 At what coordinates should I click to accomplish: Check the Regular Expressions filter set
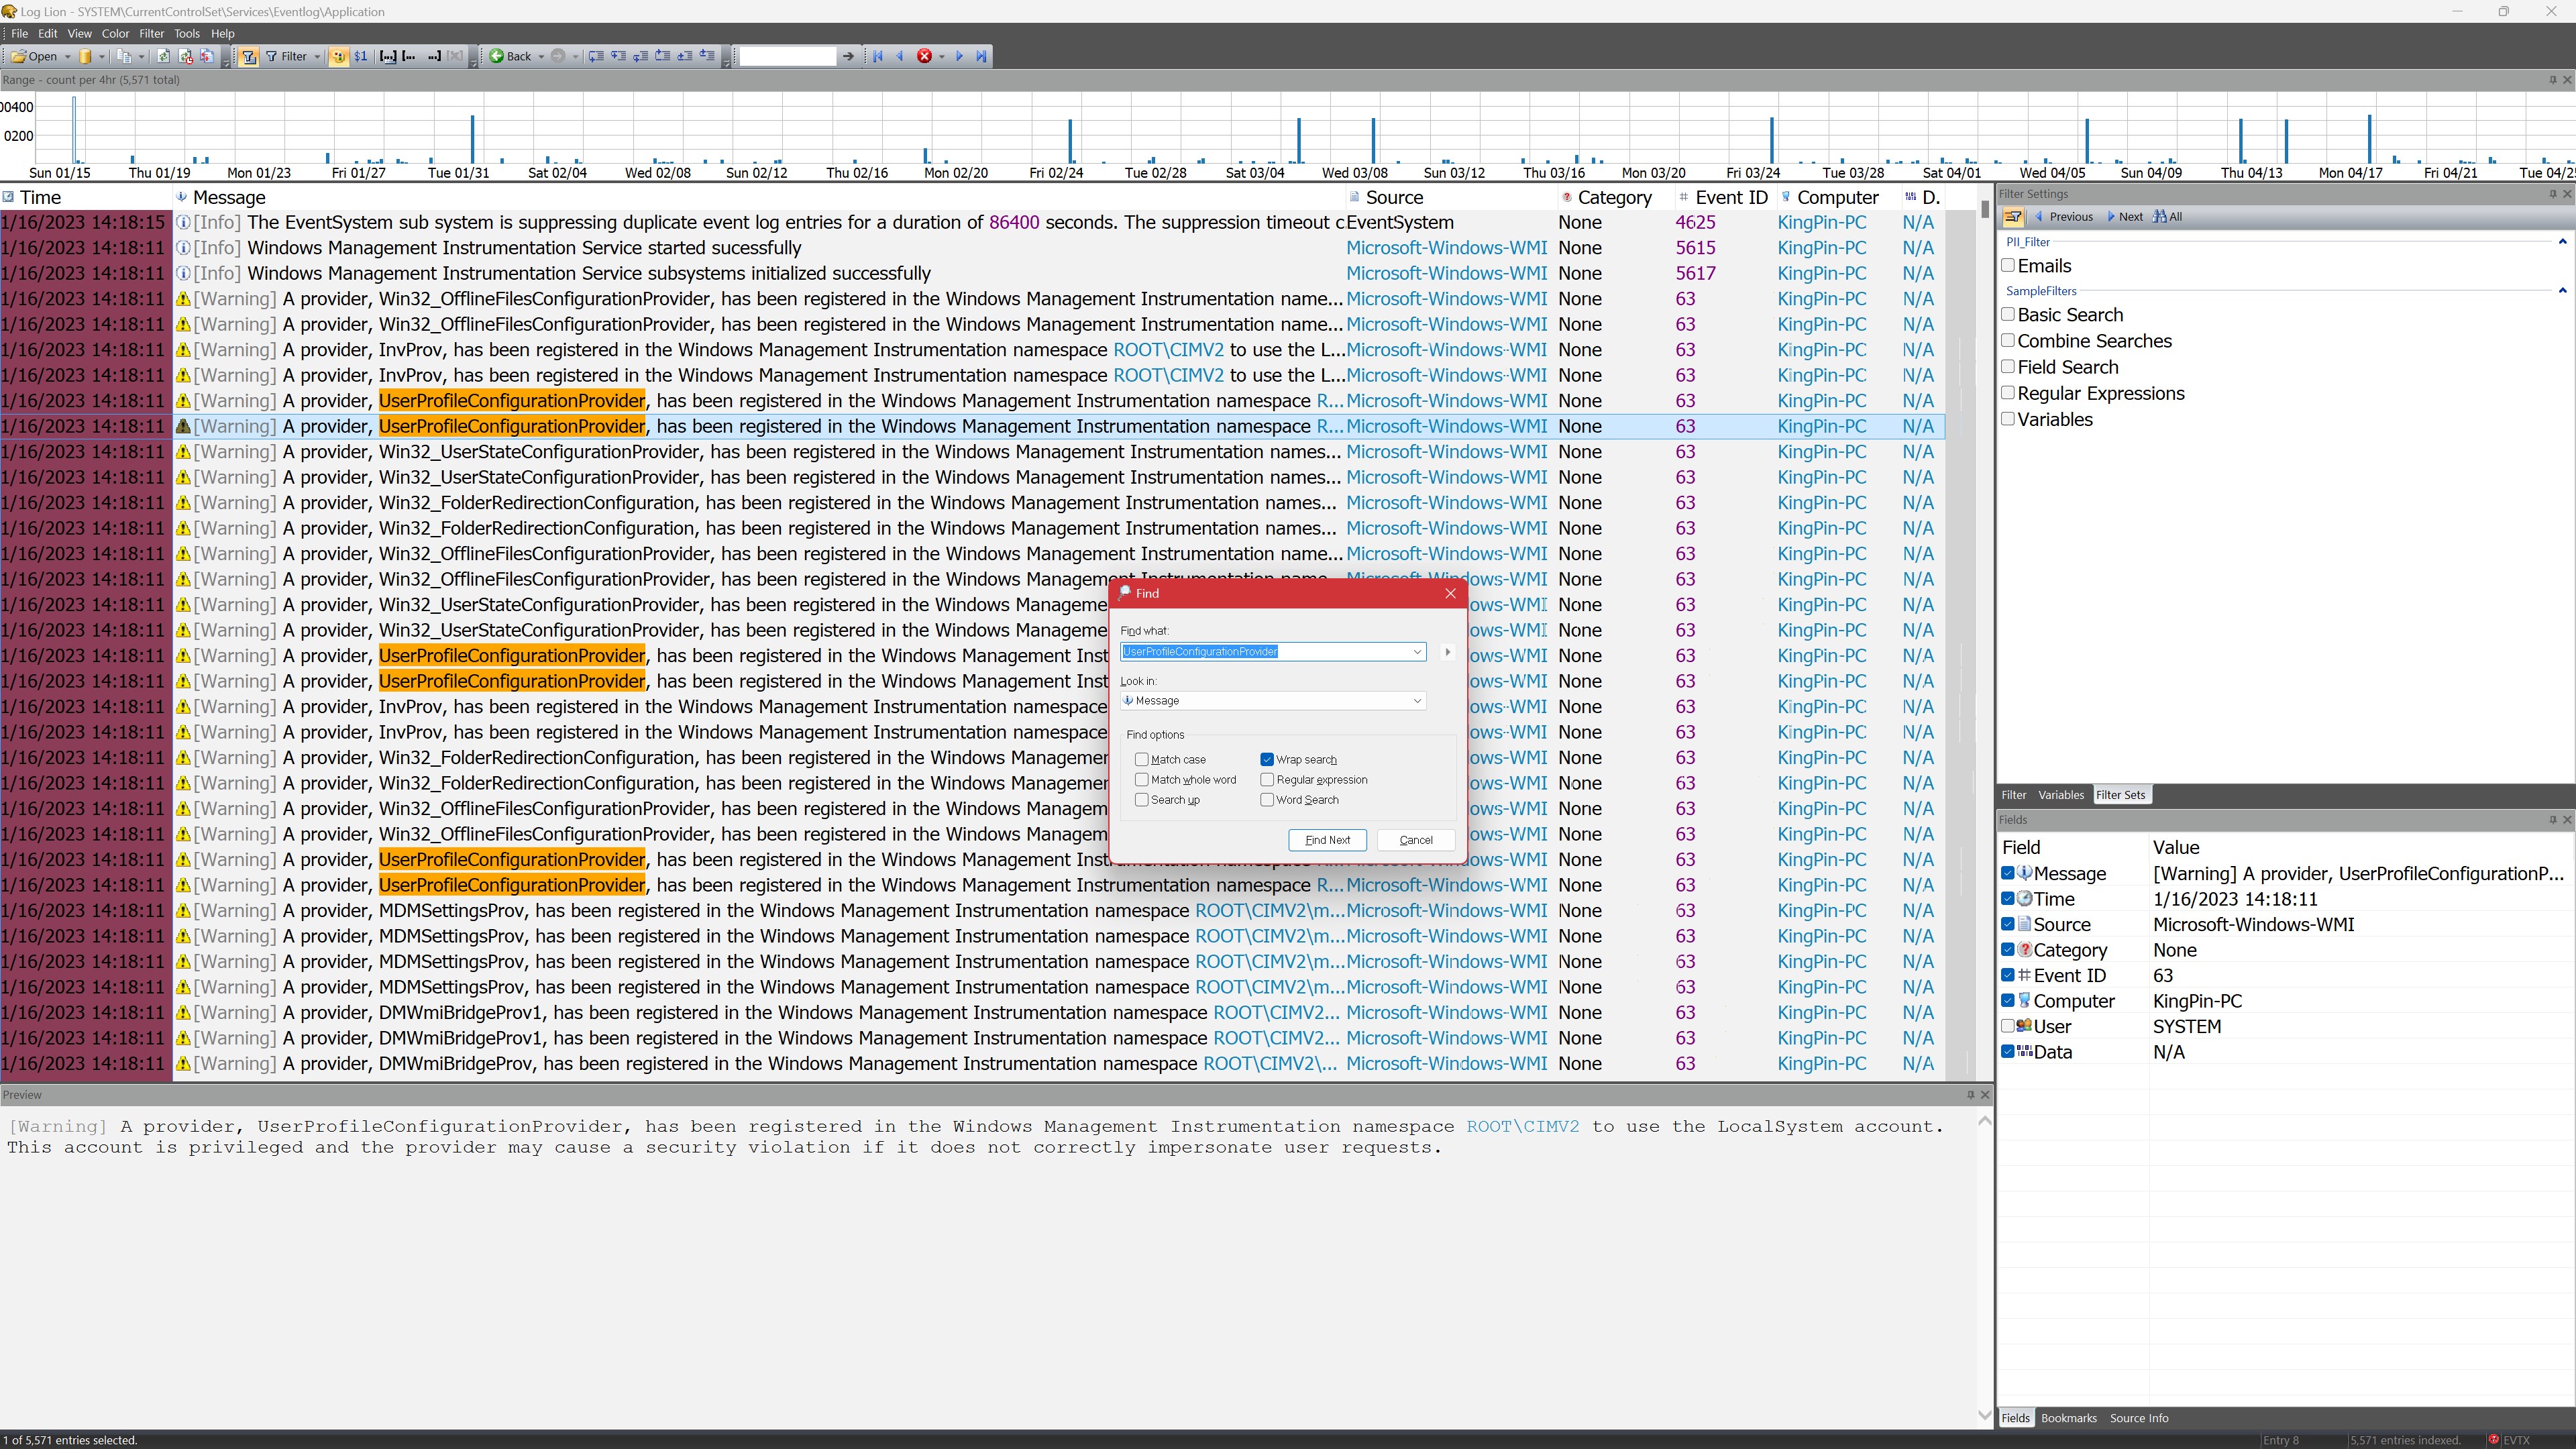tap(2008, 393)
